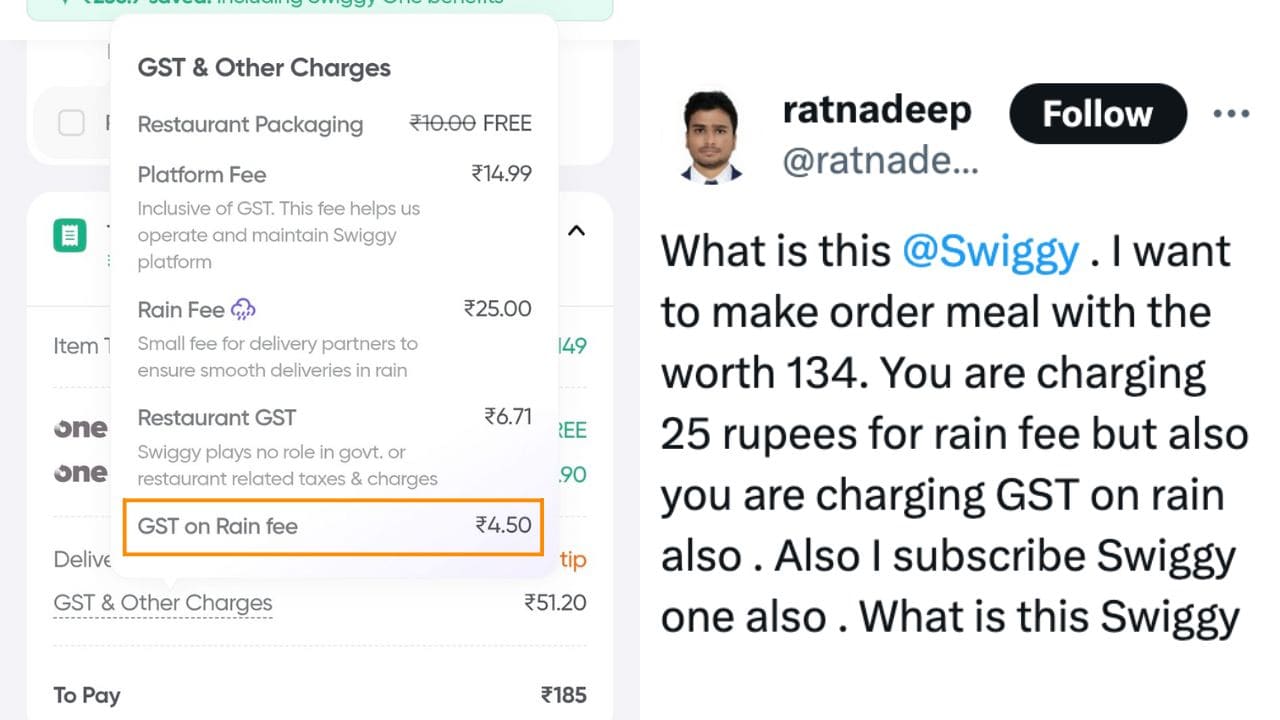This screenshot has height=720, width=1280.
Task: Click the @Swiggy mention link
Action: (x=990, y=251)
